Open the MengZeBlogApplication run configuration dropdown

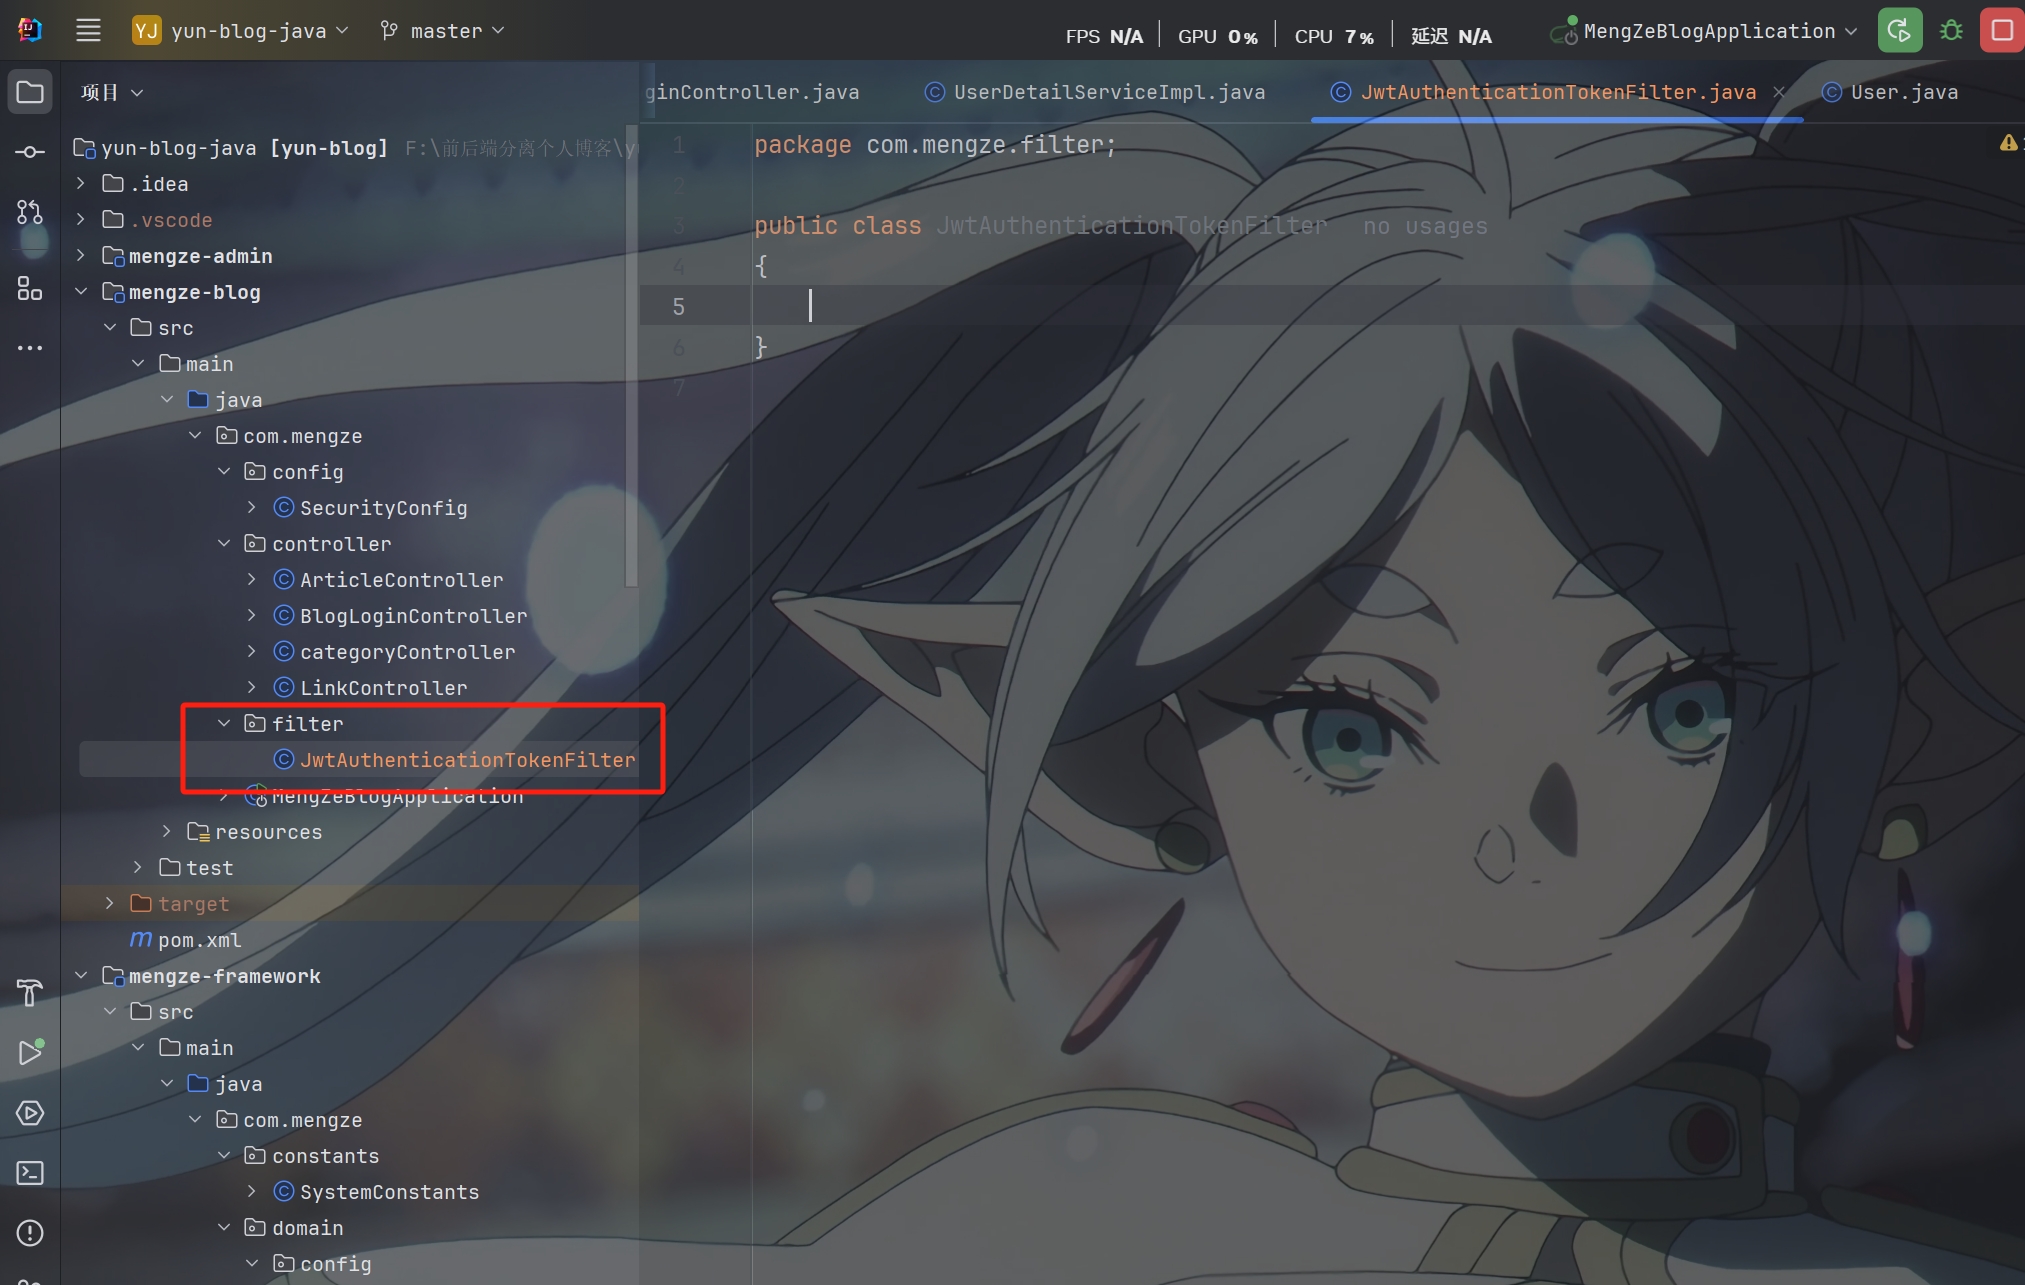pos(1709,31)
